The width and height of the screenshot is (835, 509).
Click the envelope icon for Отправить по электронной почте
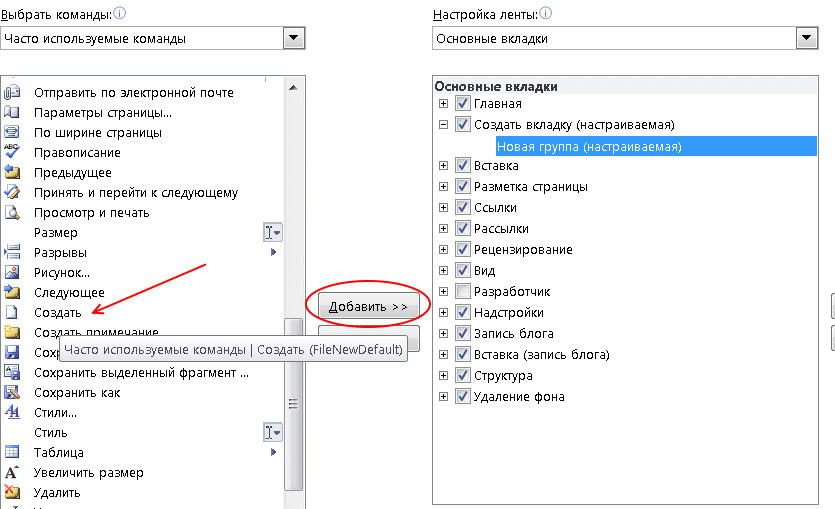click(x=12, y=92)
